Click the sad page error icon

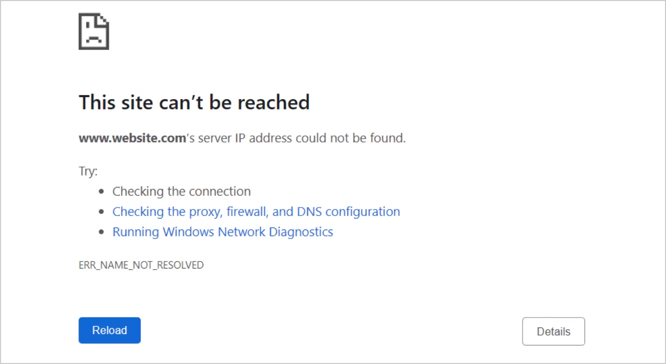coord(94,31)
